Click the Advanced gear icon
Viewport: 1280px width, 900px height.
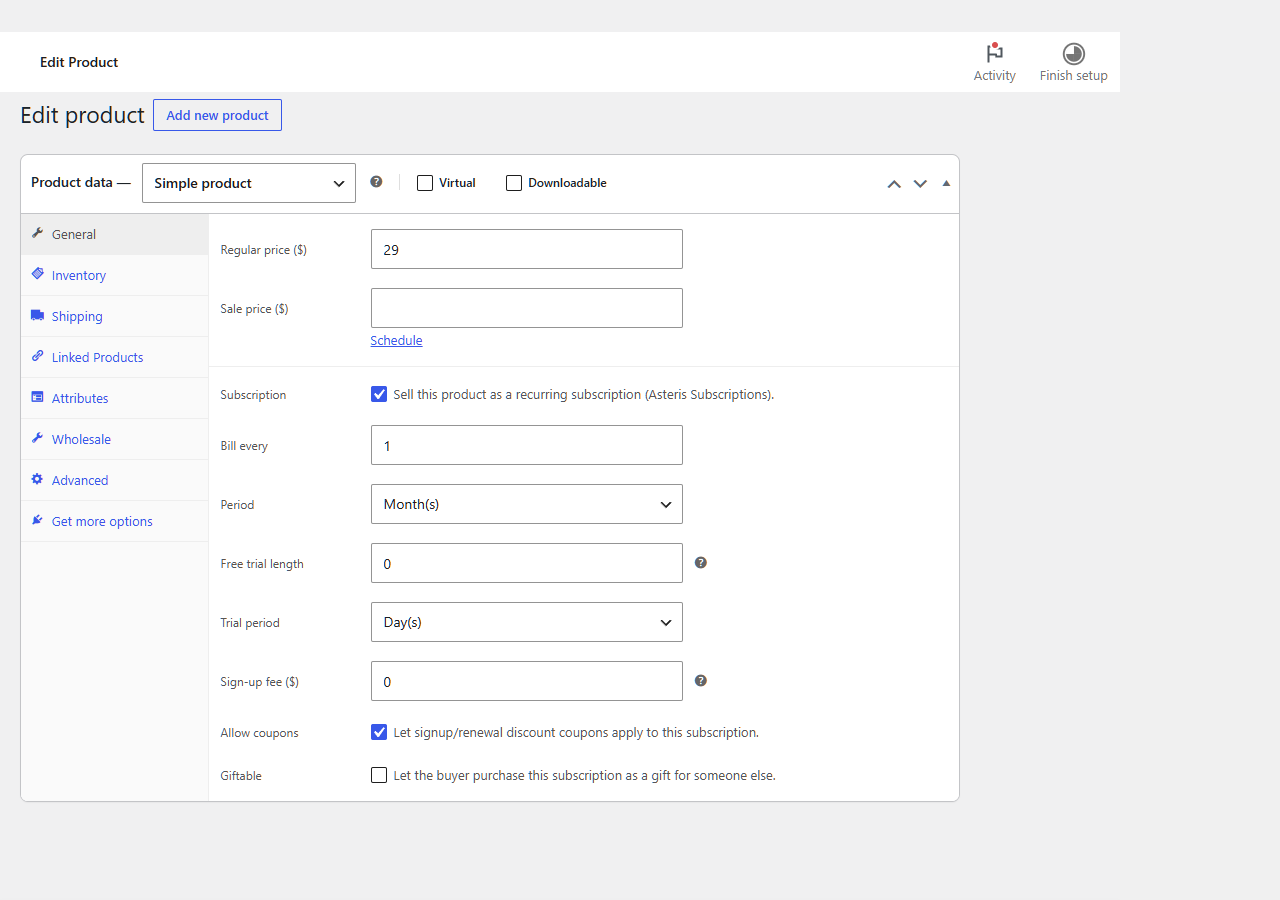[x=38, y=479]
